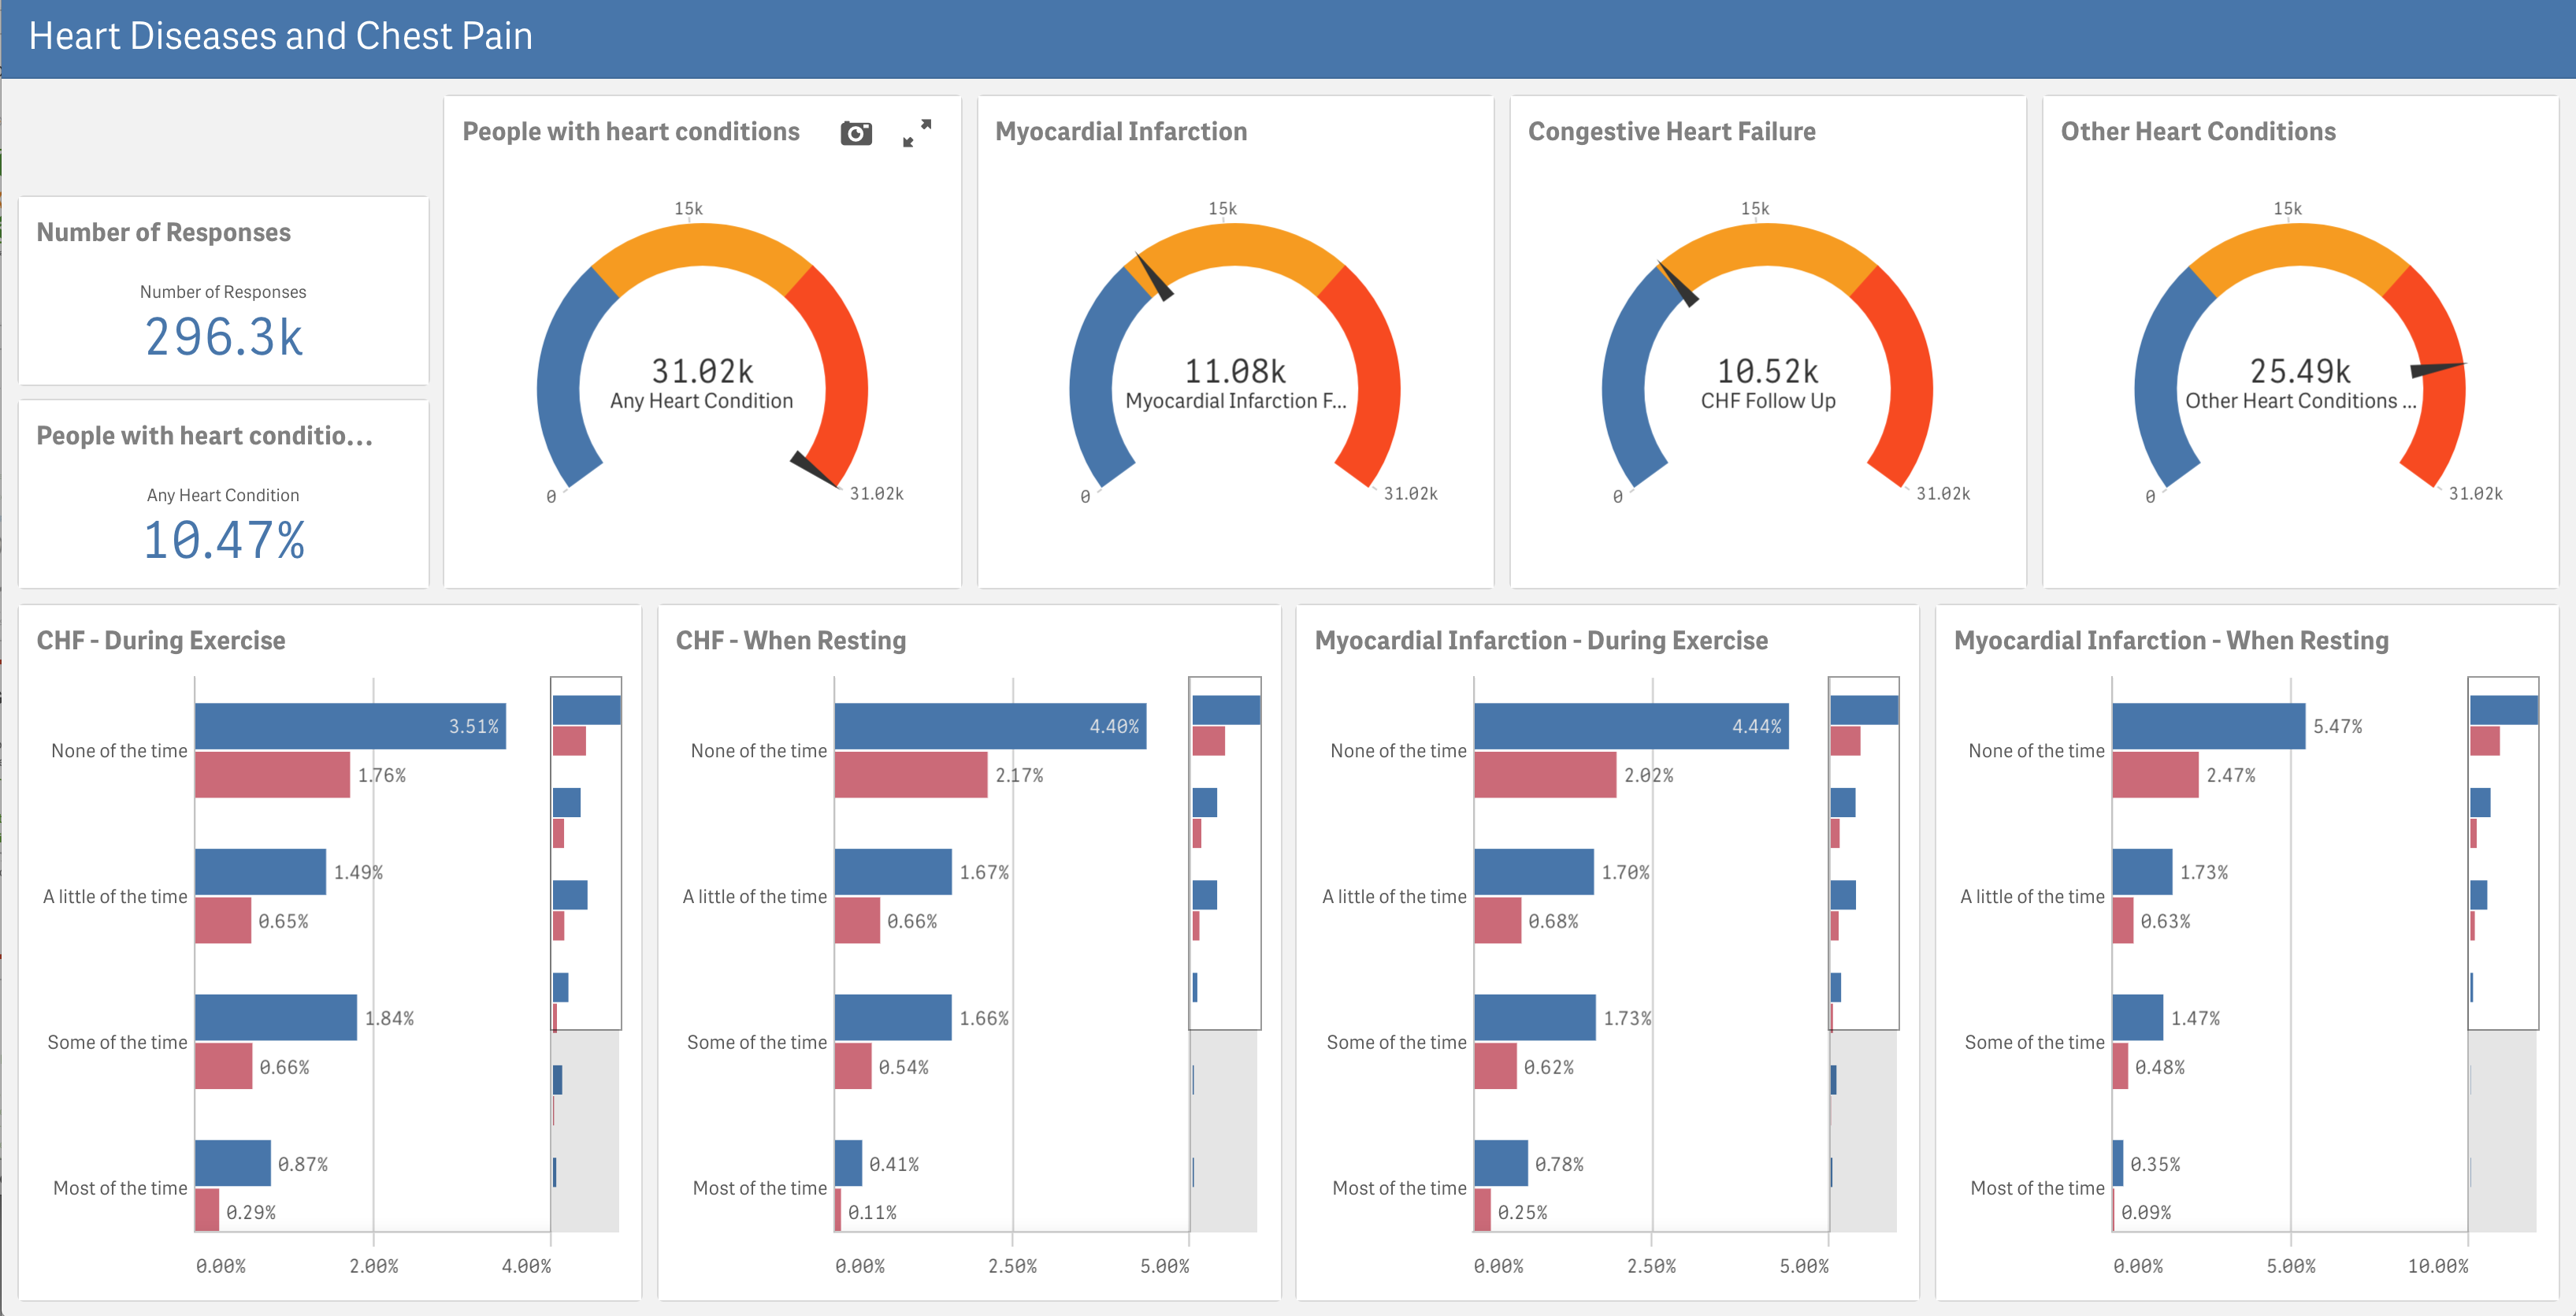Click the 10.47% Any Heart Condition KPI
The image size is (2576, 1316).
click(x=223, y=540)
